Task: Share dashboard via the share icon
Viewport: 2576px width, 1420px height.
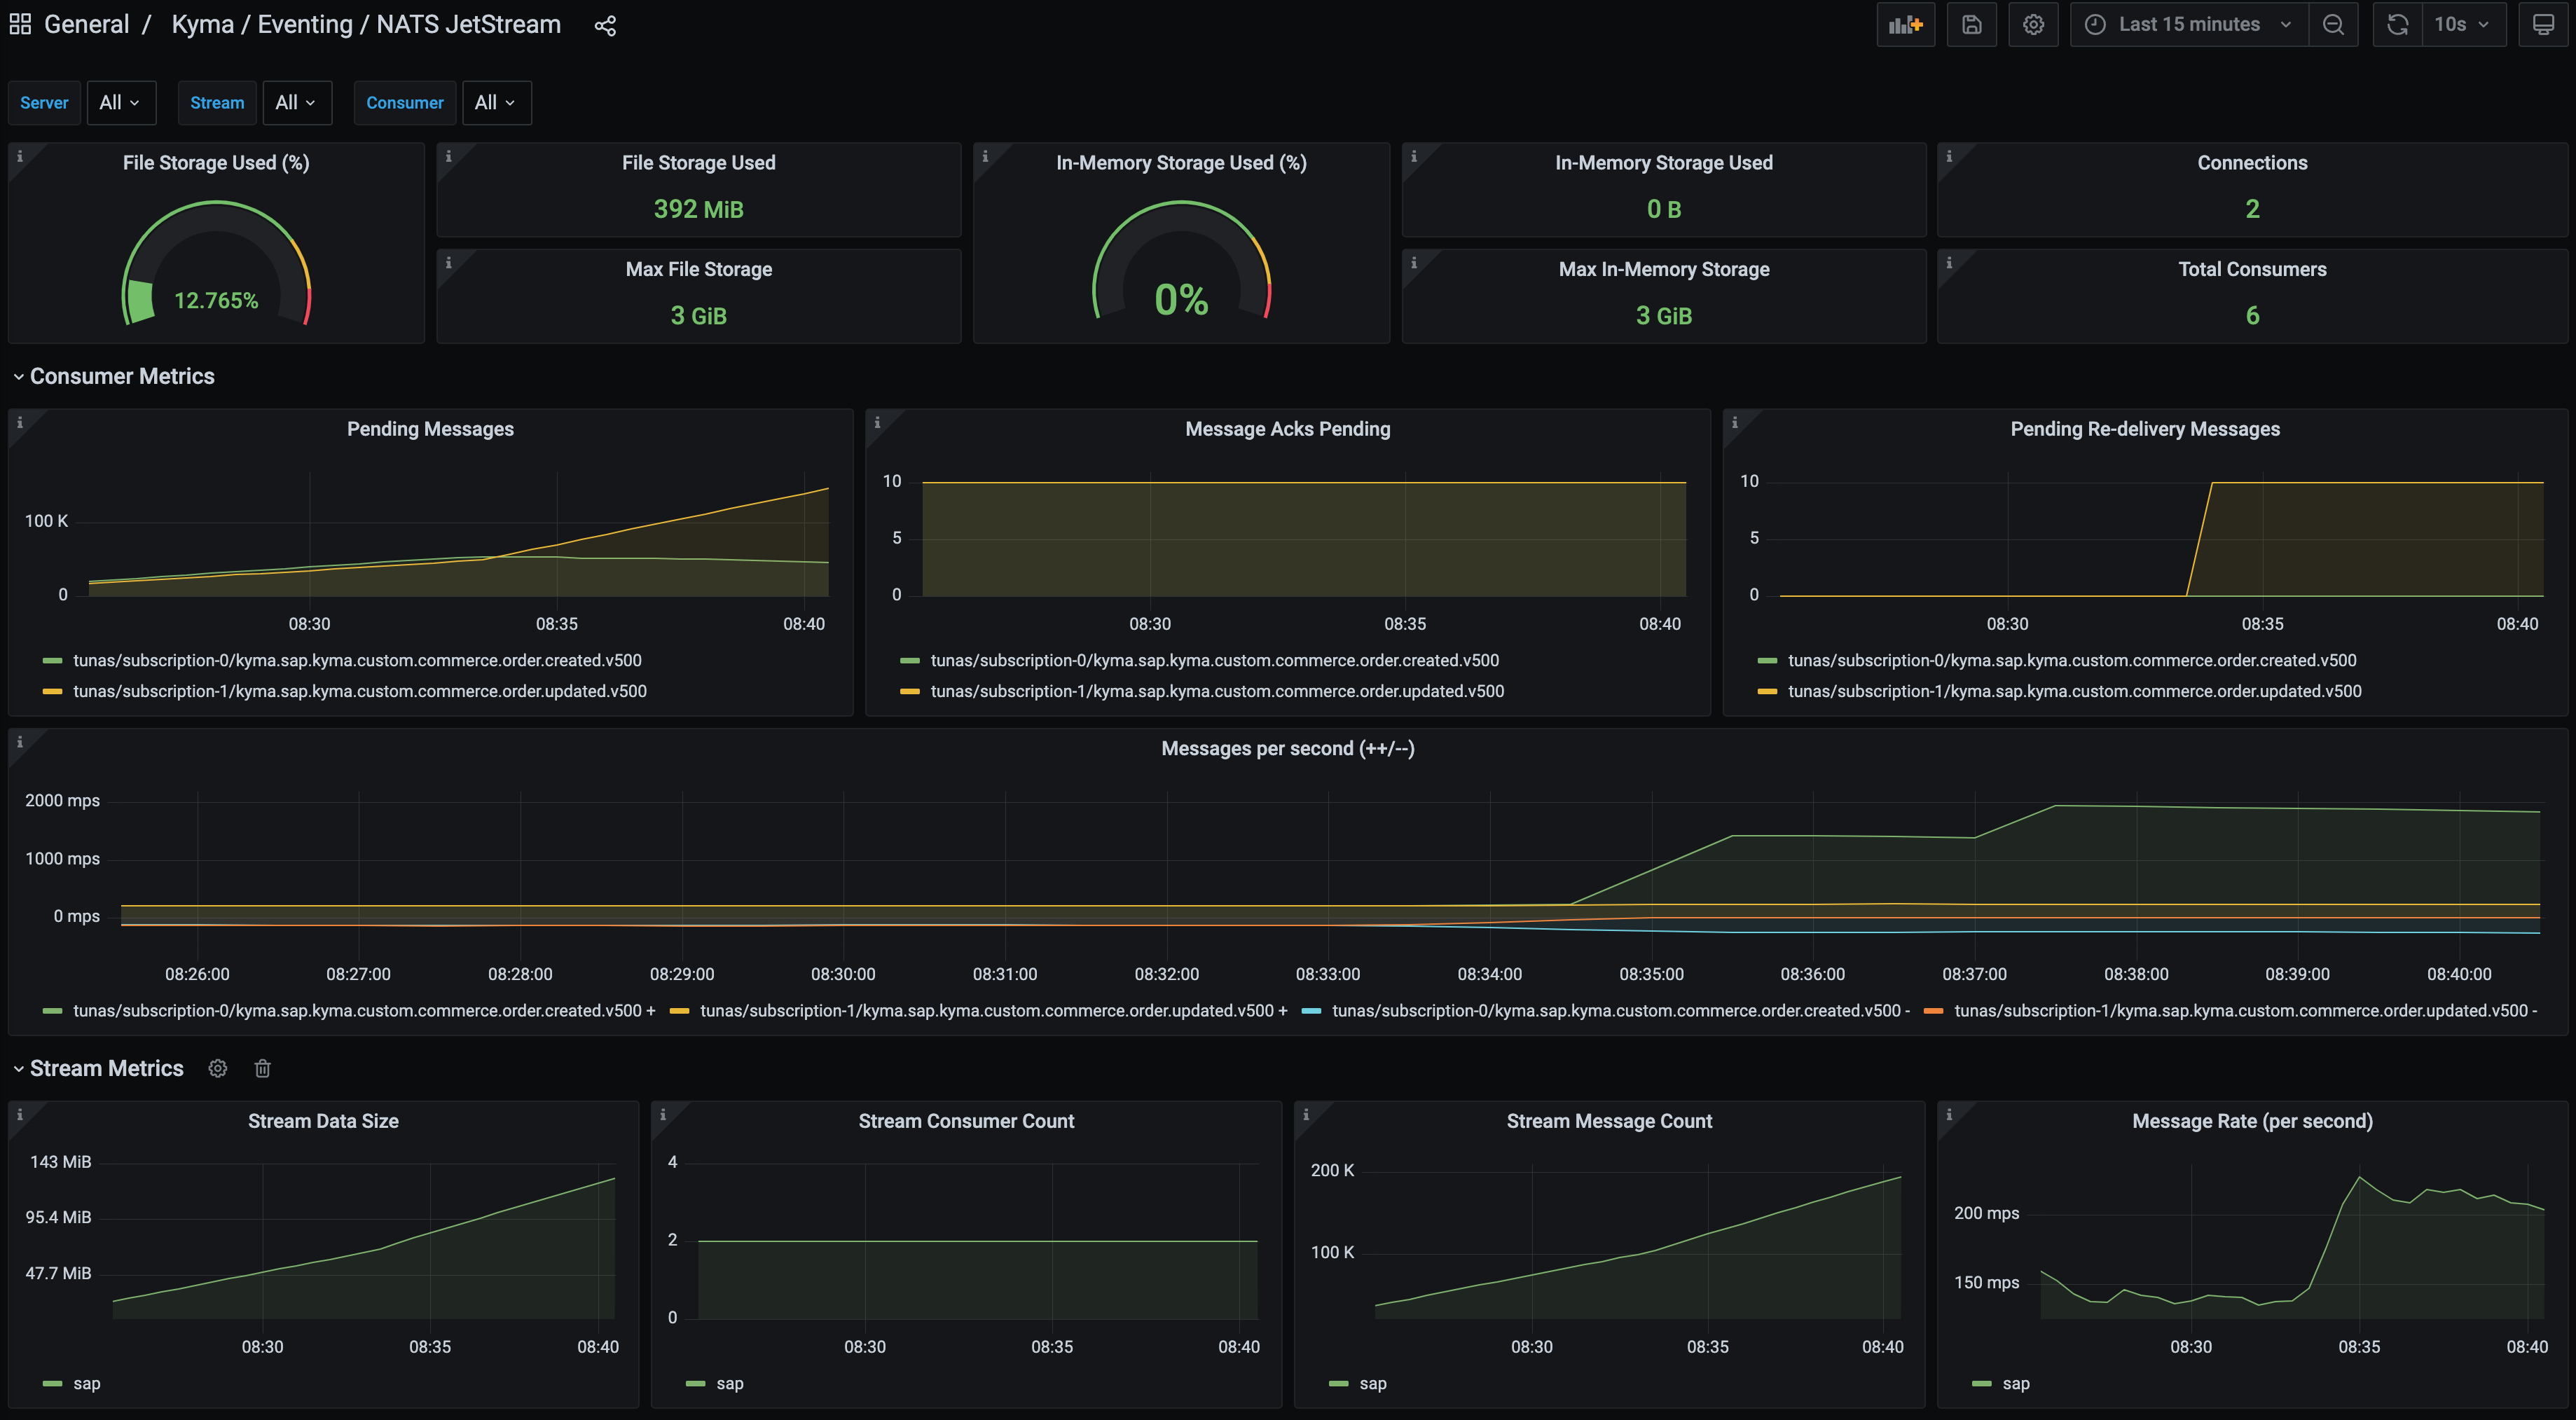Action: coord(605,26)
